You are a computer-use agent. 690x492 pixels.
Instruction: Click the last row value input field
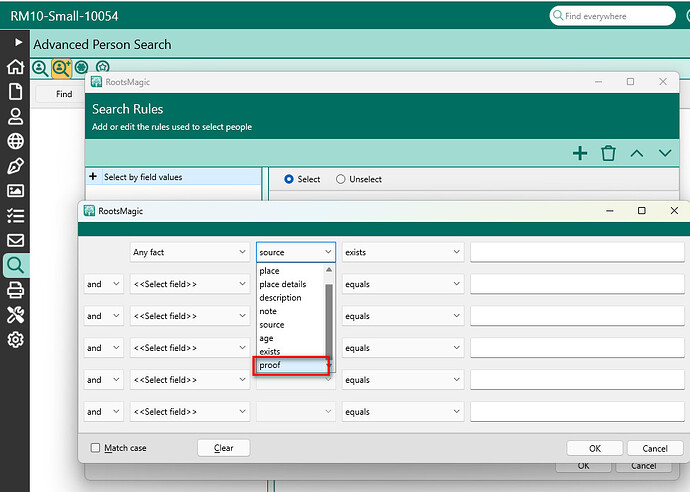(577, 411)
